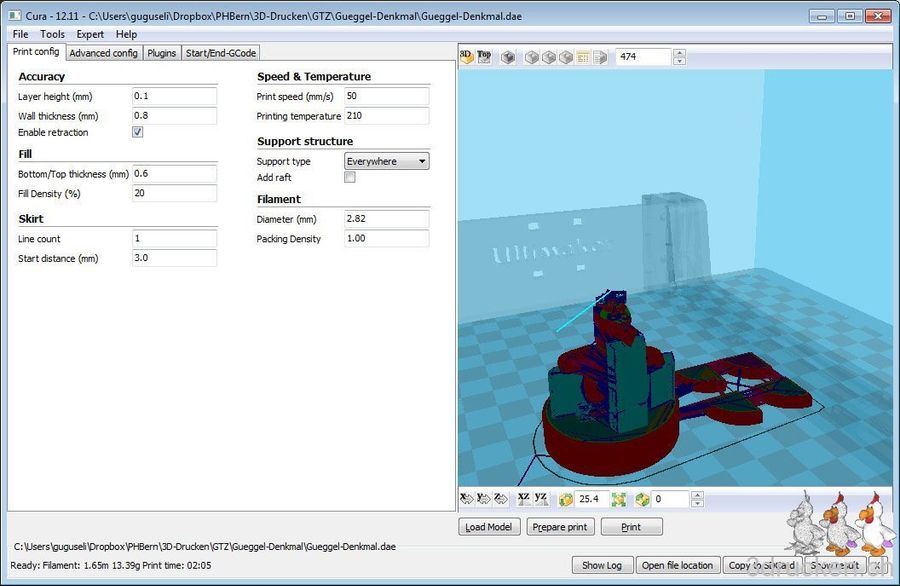Screen dimensions: 900x586
Task: Open the Expert menu
Action: (x=90, y=33)
